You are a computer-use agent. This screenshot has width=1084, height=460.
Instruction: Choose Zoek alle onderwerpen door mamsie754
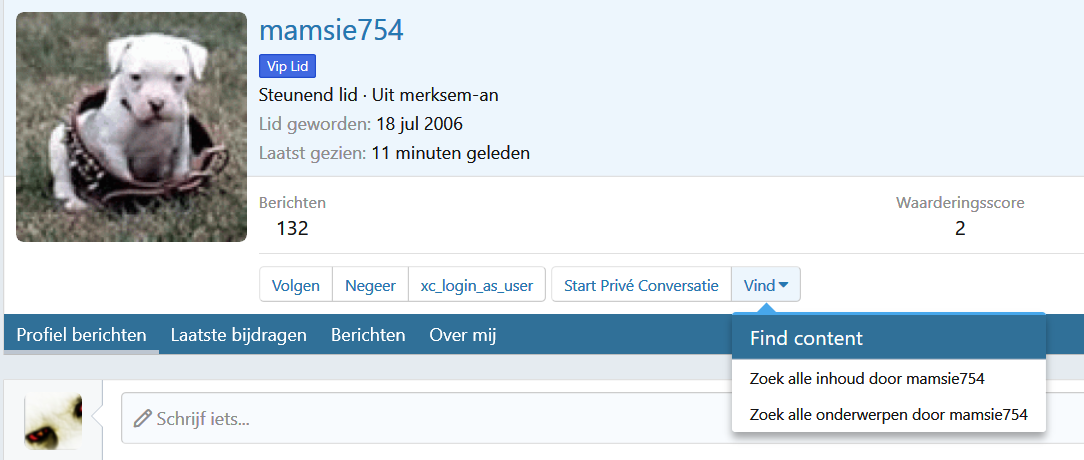[x=888, y=414]
